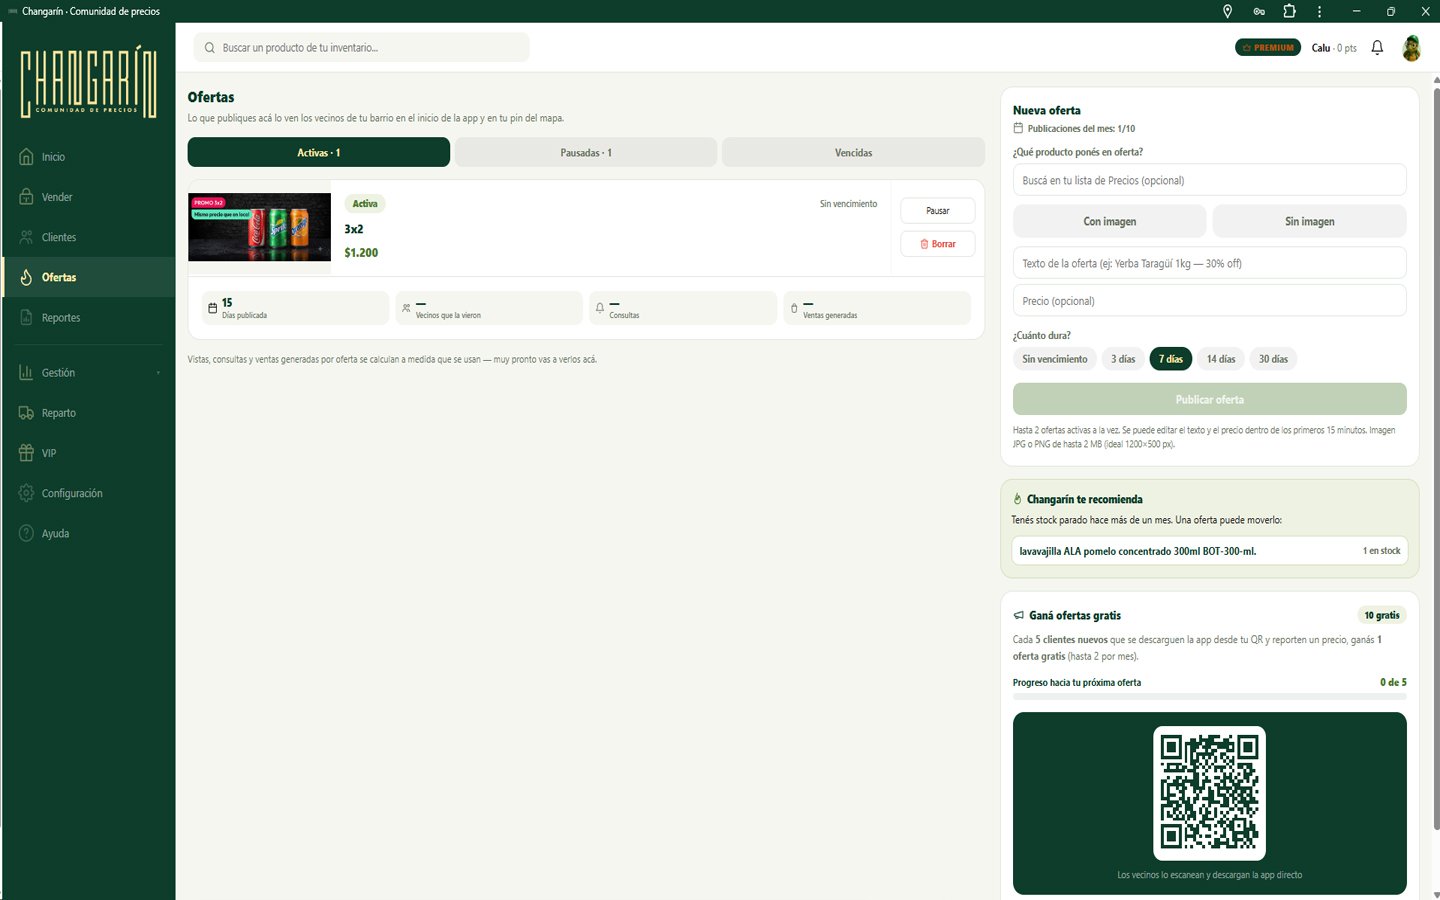Open the 3x2 promo thumbnail image
Image resolution: width=1440 pixels, height=900 pixels.
point(260,227)
